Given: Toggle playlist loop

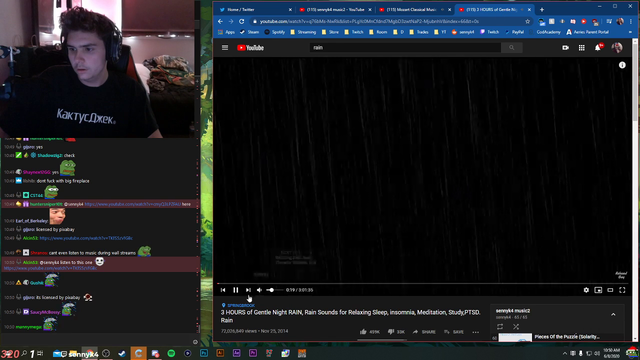Looking at the screenshot, I should (x=500, y=327).
